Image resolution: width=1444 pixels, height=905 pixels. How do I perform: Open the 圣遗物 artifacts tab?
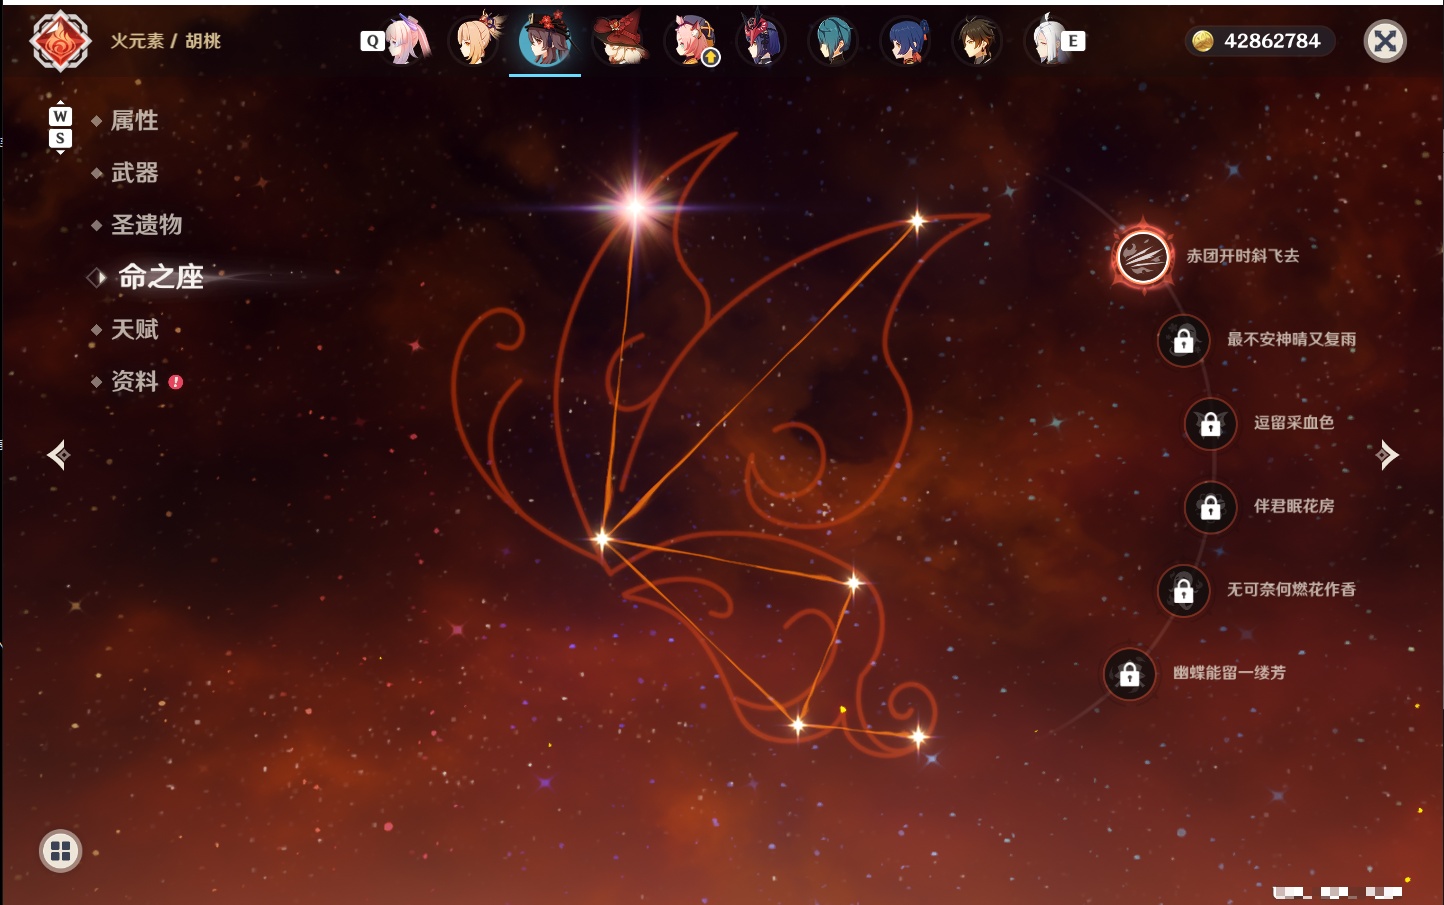146,225
